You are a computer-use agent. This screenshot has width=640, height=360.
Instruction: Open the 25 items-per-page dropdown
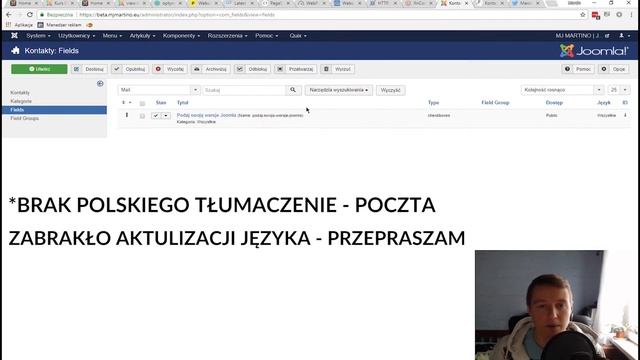coord(619,90)
